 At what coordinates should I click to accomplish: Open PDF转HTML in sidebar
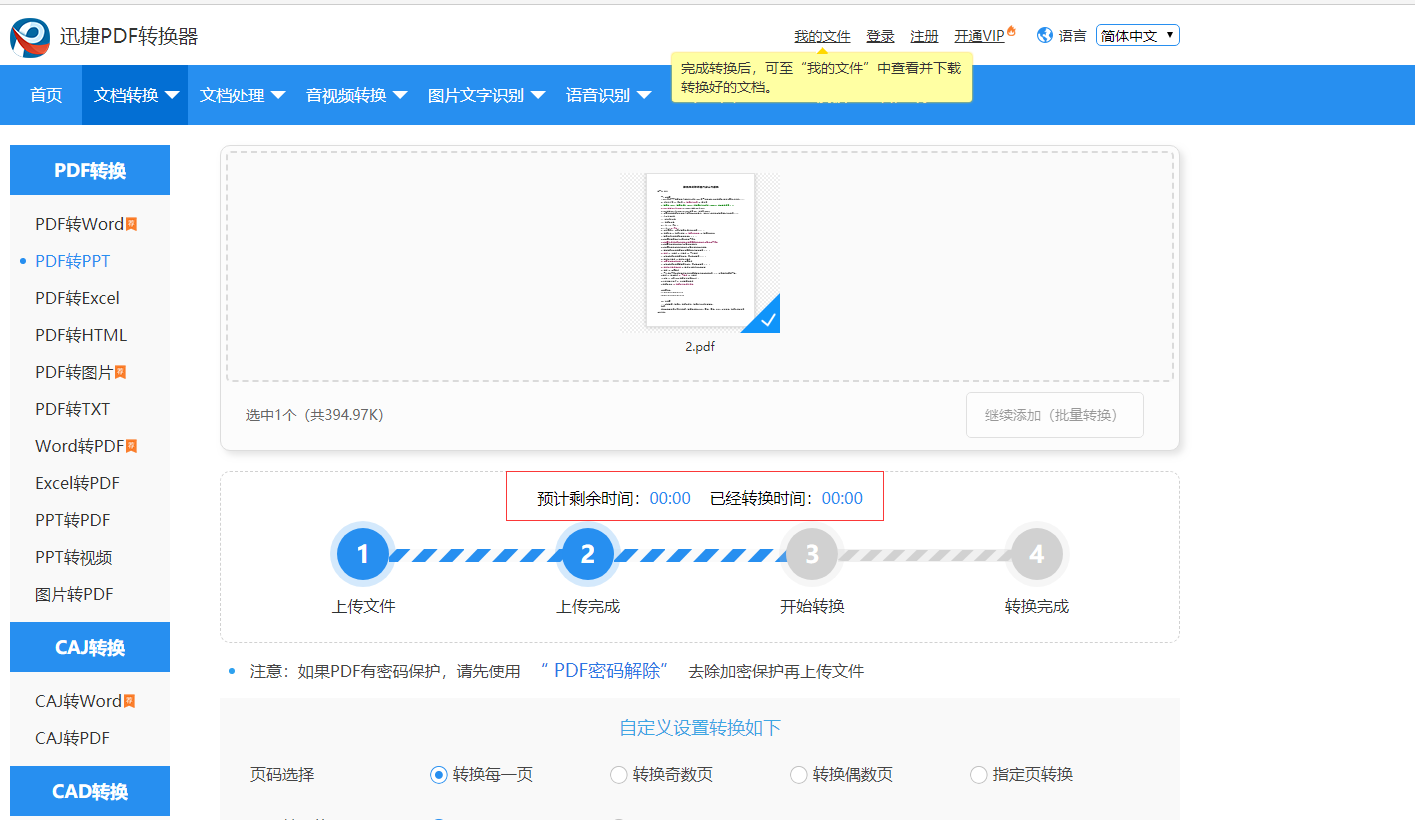(81, 335)
